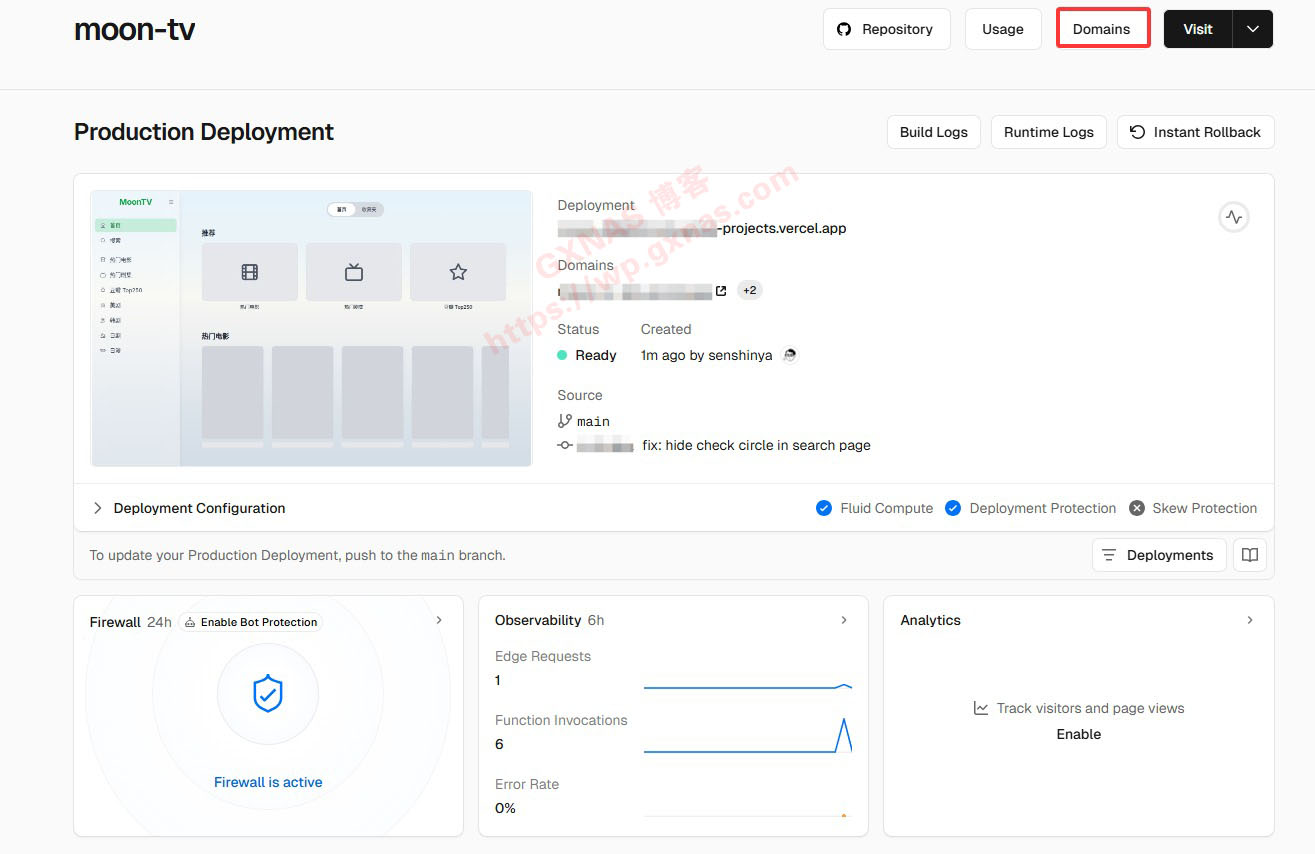Open Runtime Logs

point(1048,132)
